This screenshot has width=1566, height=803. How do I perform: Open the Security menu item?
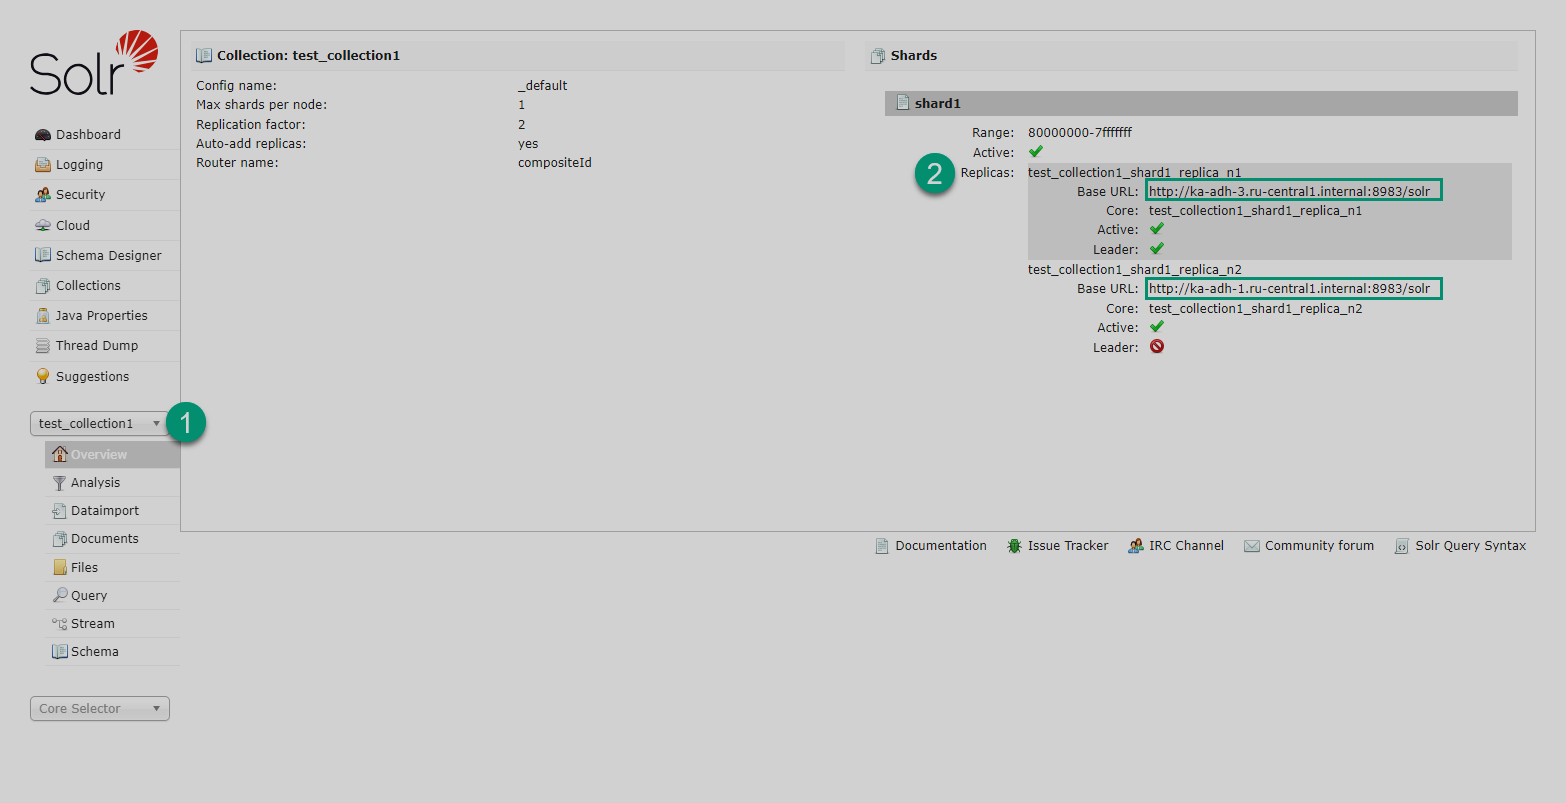click(105, 195)
